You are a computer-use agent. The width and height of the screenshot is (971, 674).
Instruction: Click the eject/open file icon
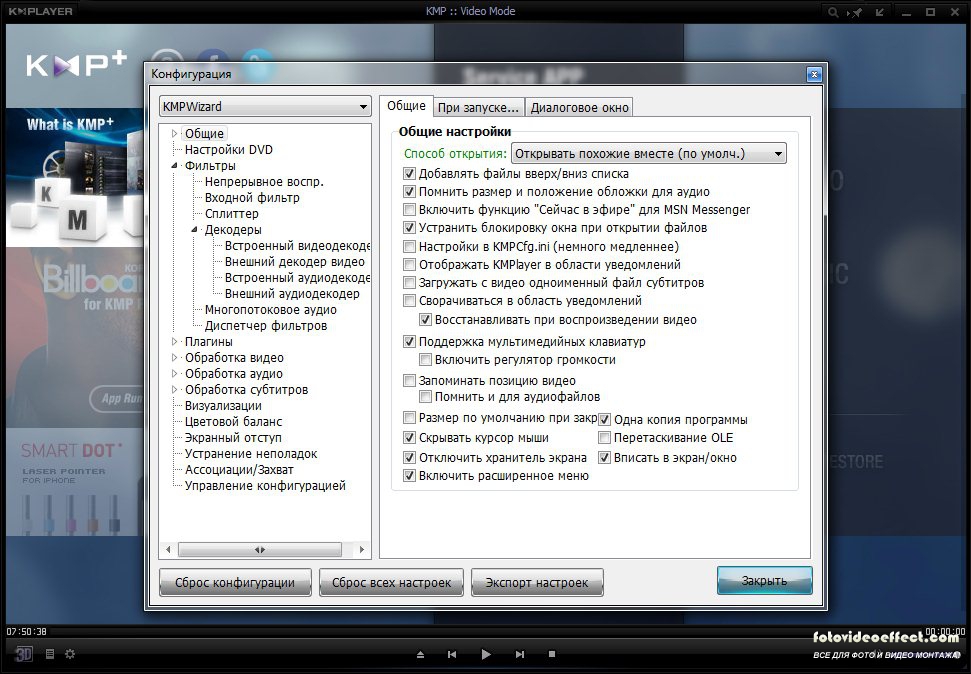coord(420,654)
